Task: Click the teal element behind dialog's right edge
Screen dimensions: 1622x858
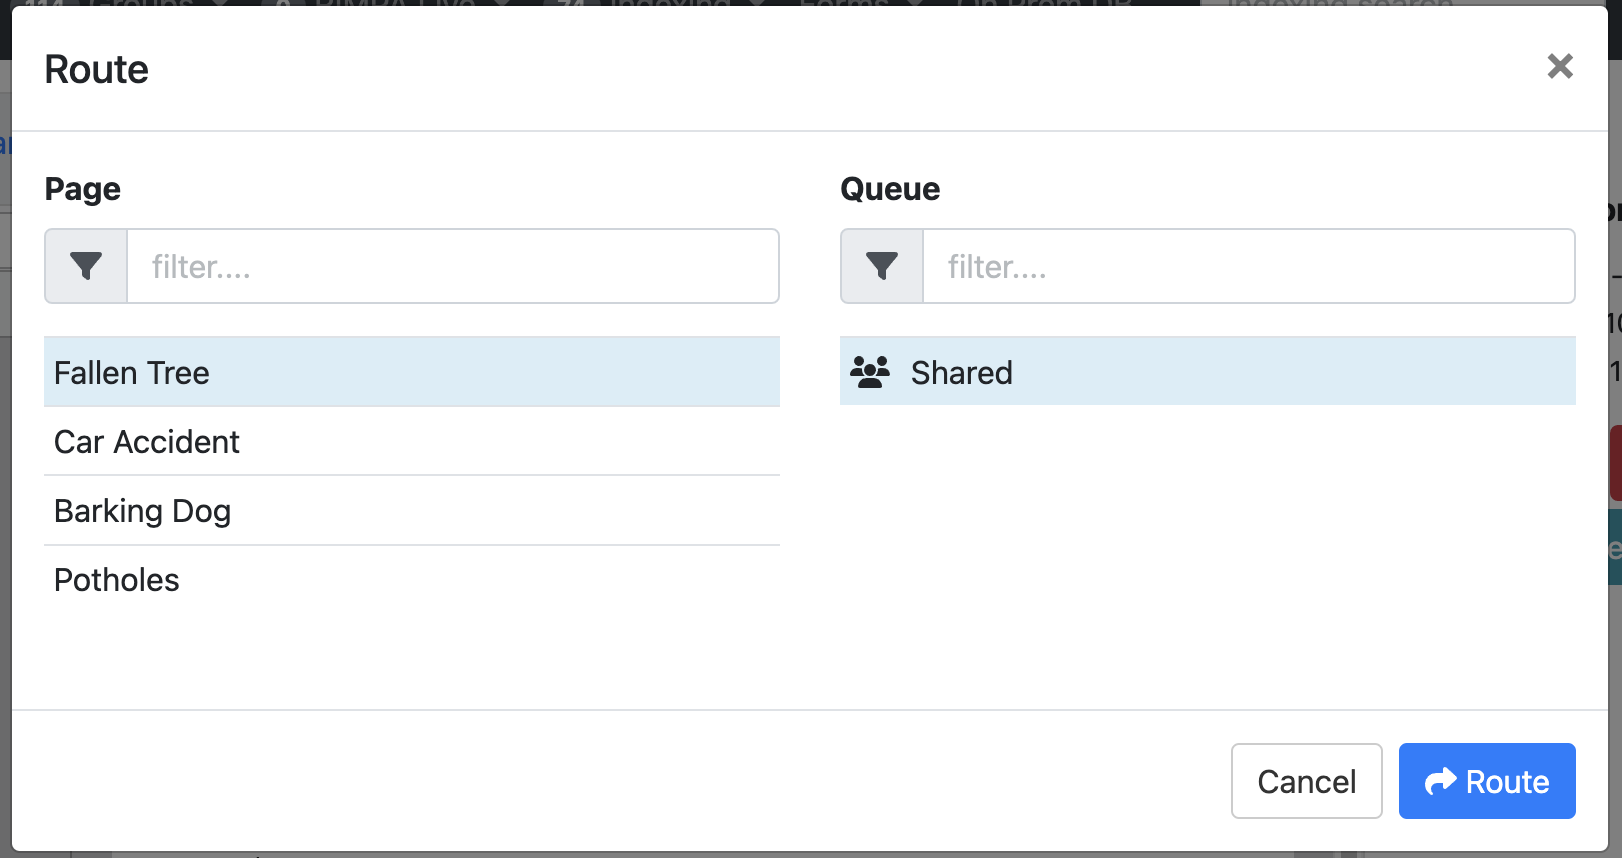Action: [1615, 547]
